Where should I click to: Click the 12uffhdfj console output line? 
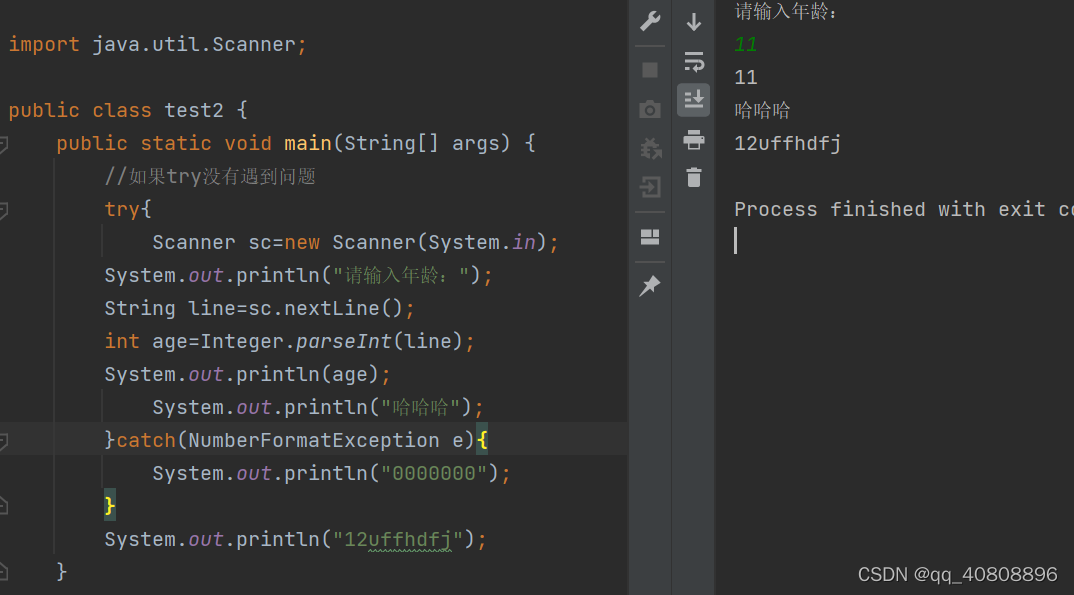788,143
